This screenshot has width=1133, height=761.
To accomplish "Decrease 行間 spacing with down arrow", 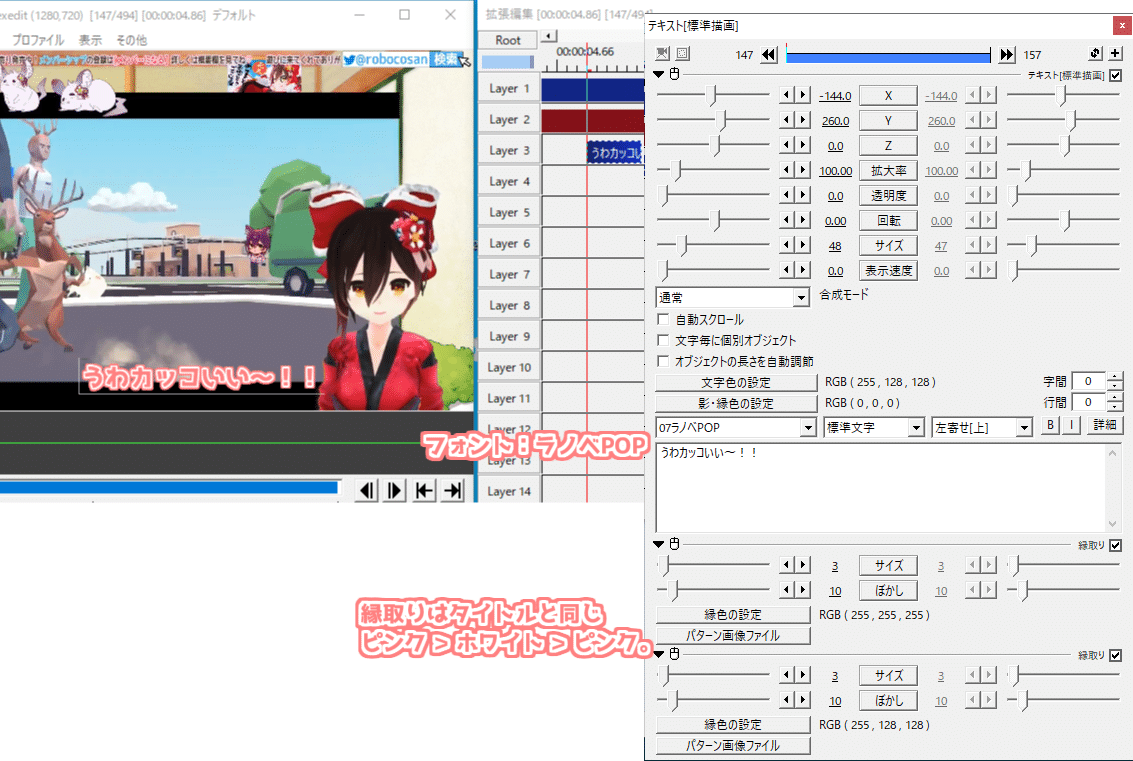I will 1113,407.
